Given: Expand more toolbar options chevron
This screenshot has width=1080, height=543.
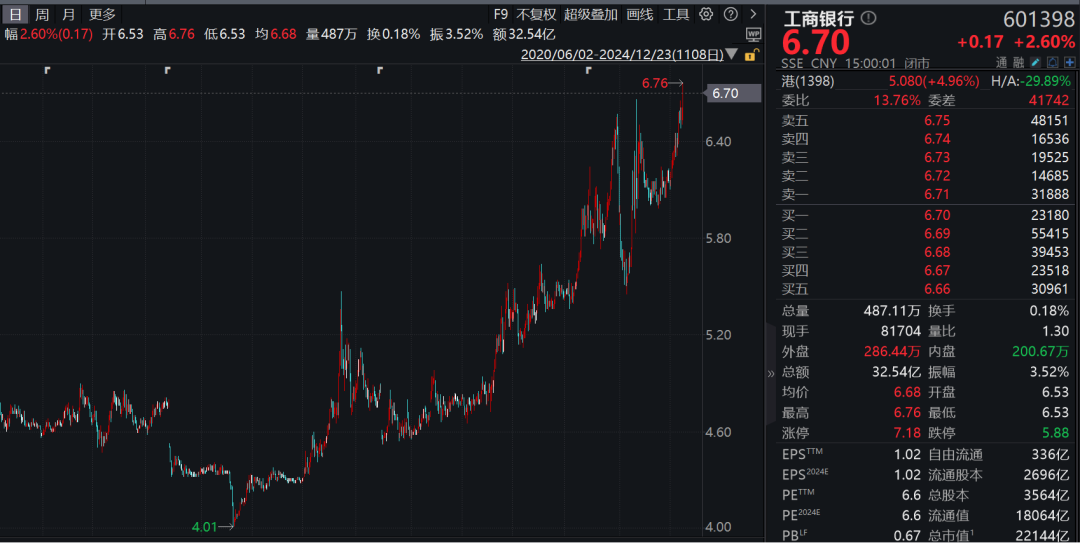Looking at the screenshot, I should 752,14.
